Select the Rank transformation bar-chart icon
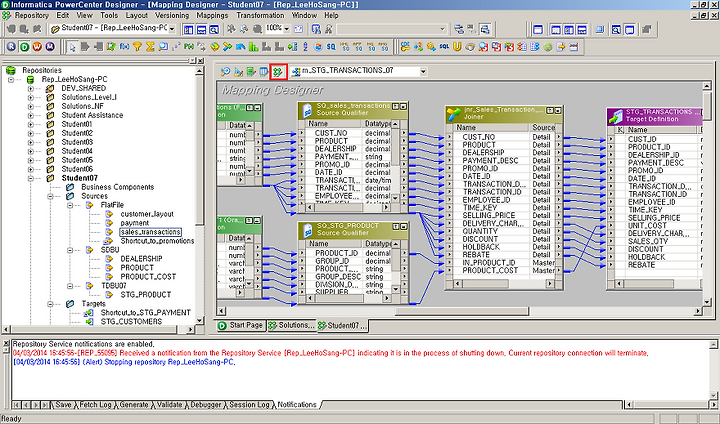This screenshot has height=424, width=720. coord(253,47)
